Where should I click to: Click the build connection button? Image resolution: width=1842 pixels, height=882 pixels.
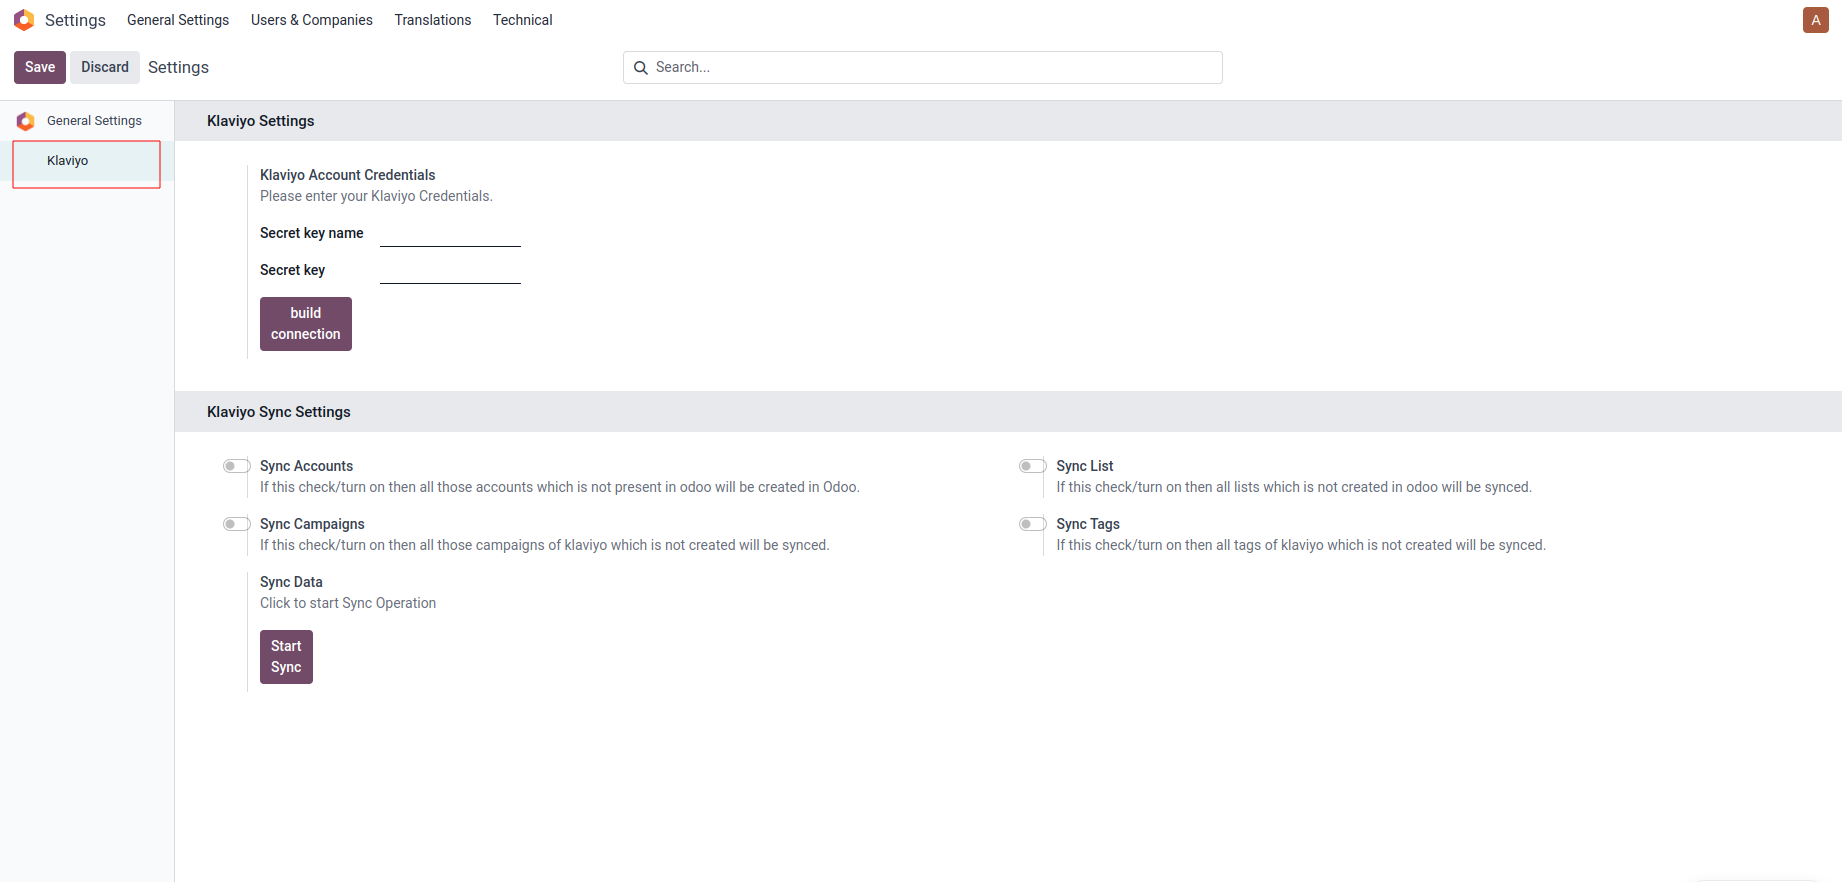(x=306, y=324)
